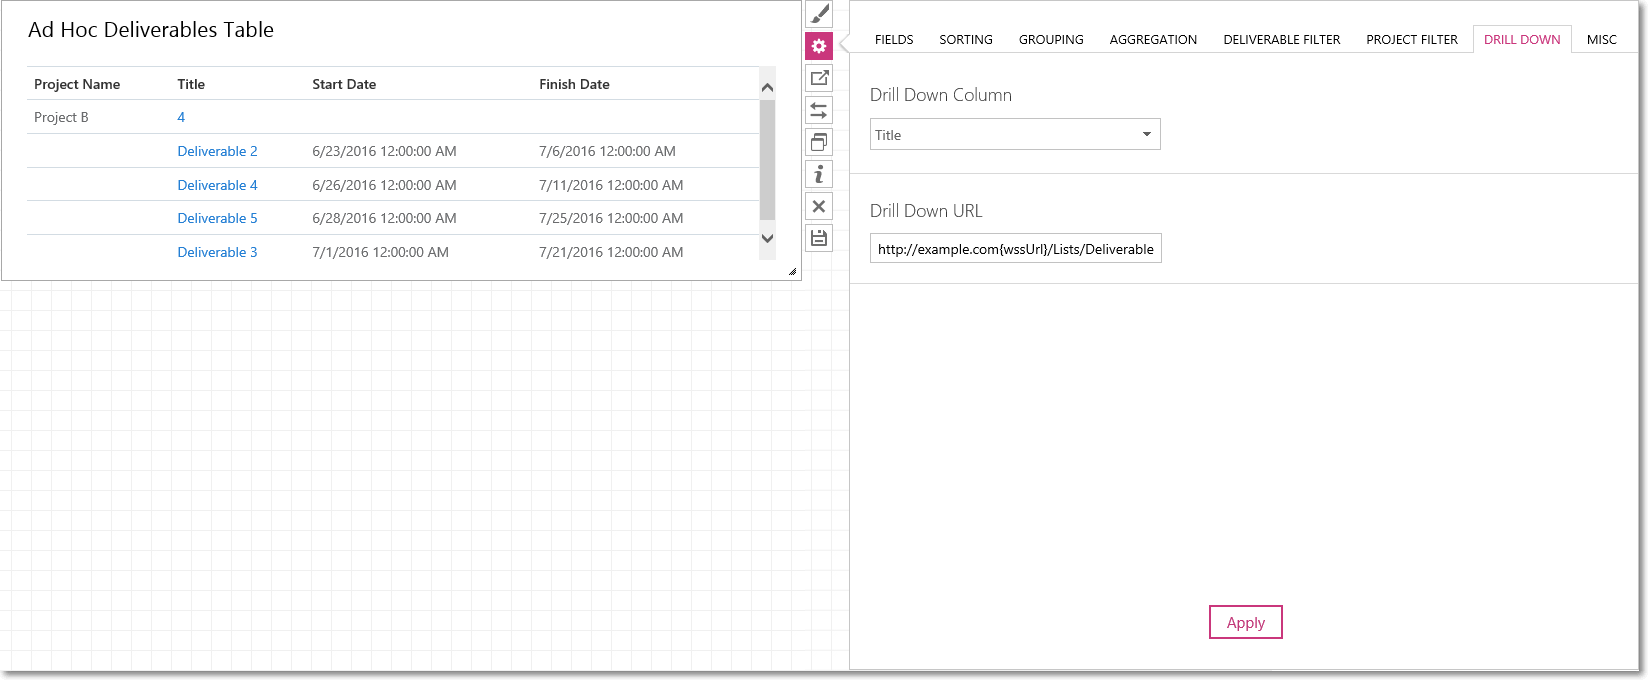The image size is (1648, 680).
Task: Open the Deliverable 5 link
Action: 217,218
